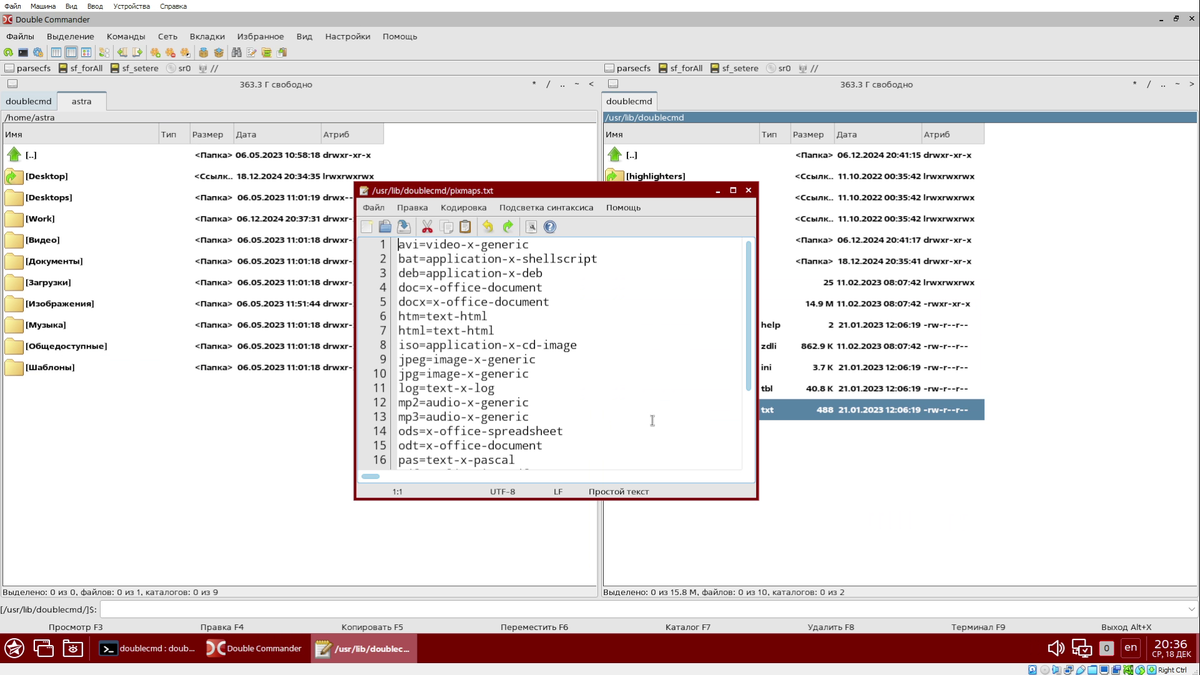Viewport: 1200px width, 675px height.
Task: Open the Избранное menu in Double Commander
Action: [x=261, y=36]
